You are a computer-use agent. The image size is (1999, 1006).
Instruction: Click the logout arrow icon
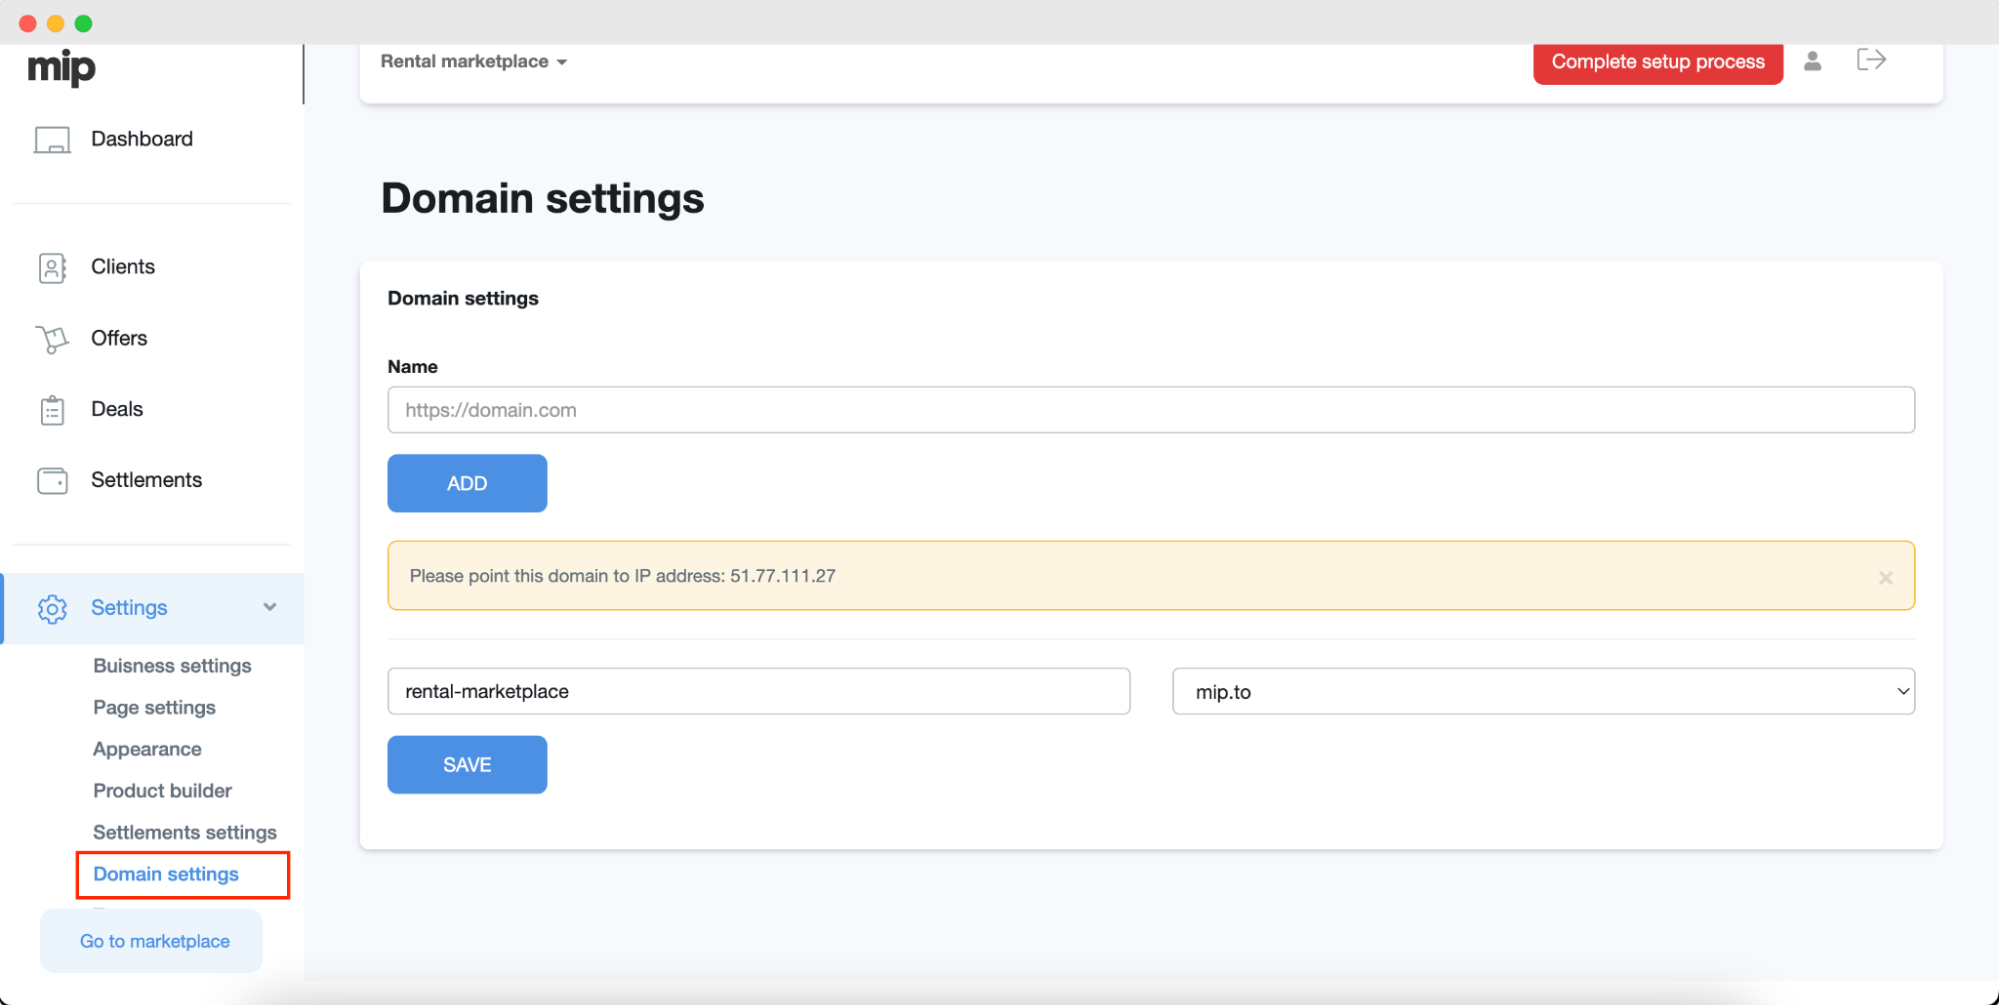point(1871,60)
